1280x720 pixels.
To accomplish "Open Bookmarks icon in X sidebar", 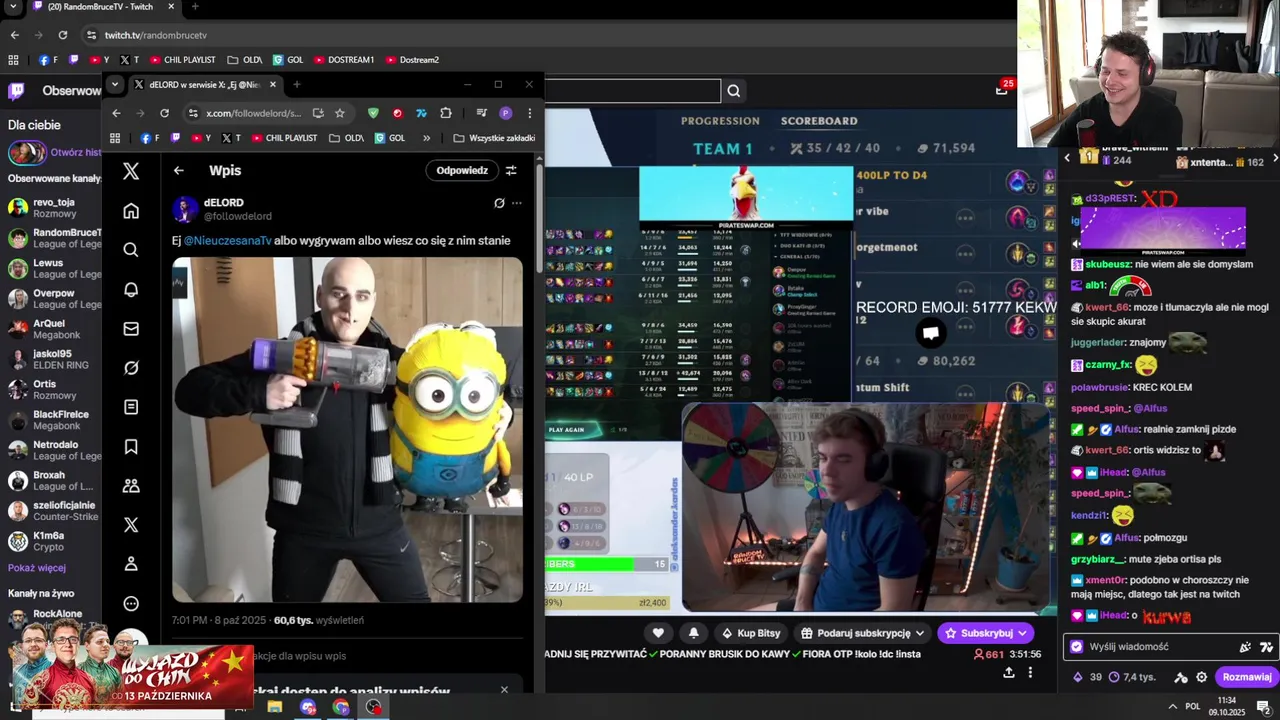I will pyautogui.click(x=131, y=446).
